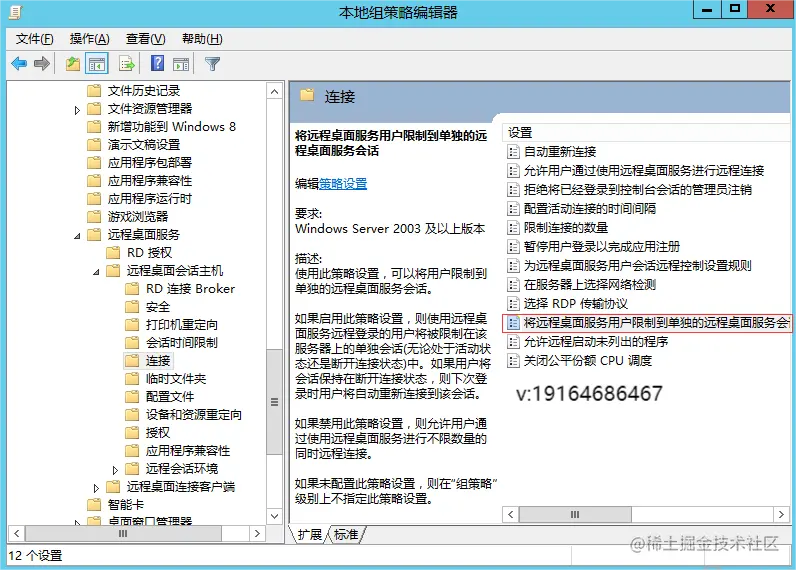Click the 限制连接的数量 setting icon

click(x=513, y=228)
